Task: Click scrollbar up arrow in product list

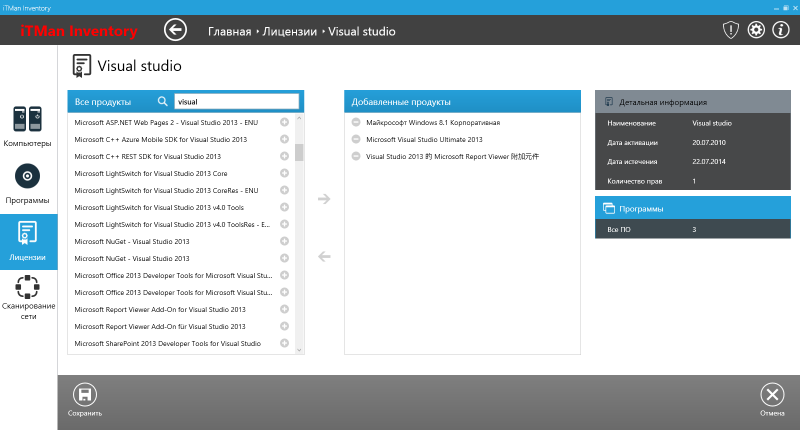Action: pyautogui.click(x=299, y=118)
